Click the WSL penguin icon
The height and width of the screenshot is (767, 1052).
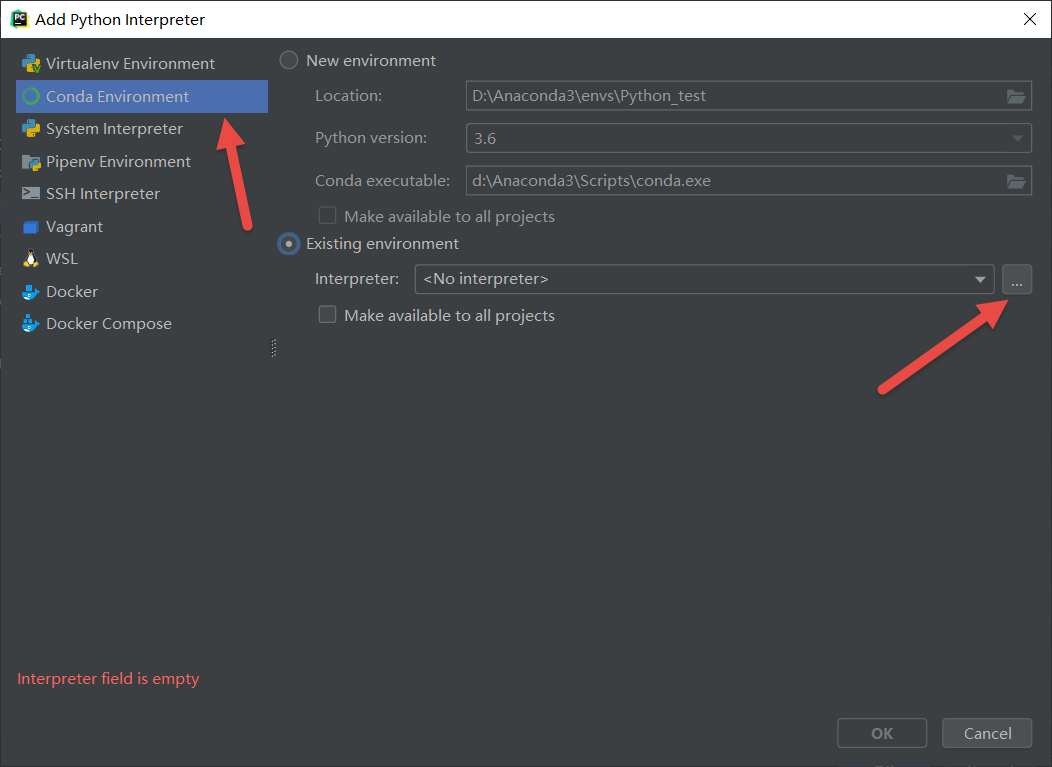click(31, 258)
